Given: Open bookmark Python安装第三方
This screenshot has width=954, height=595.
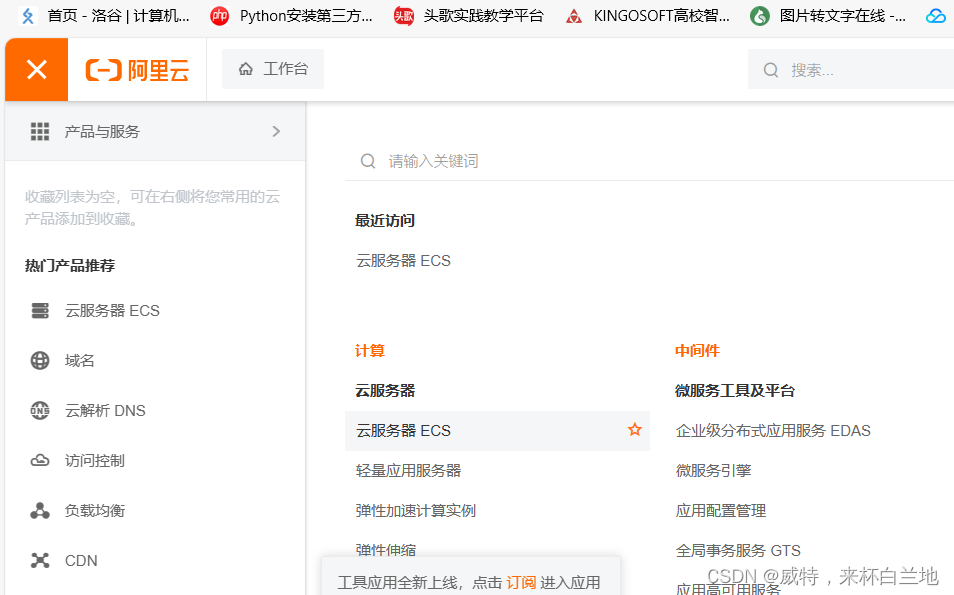Looking at the screenshot, I should pyautogui.click(x=291, y=16).
